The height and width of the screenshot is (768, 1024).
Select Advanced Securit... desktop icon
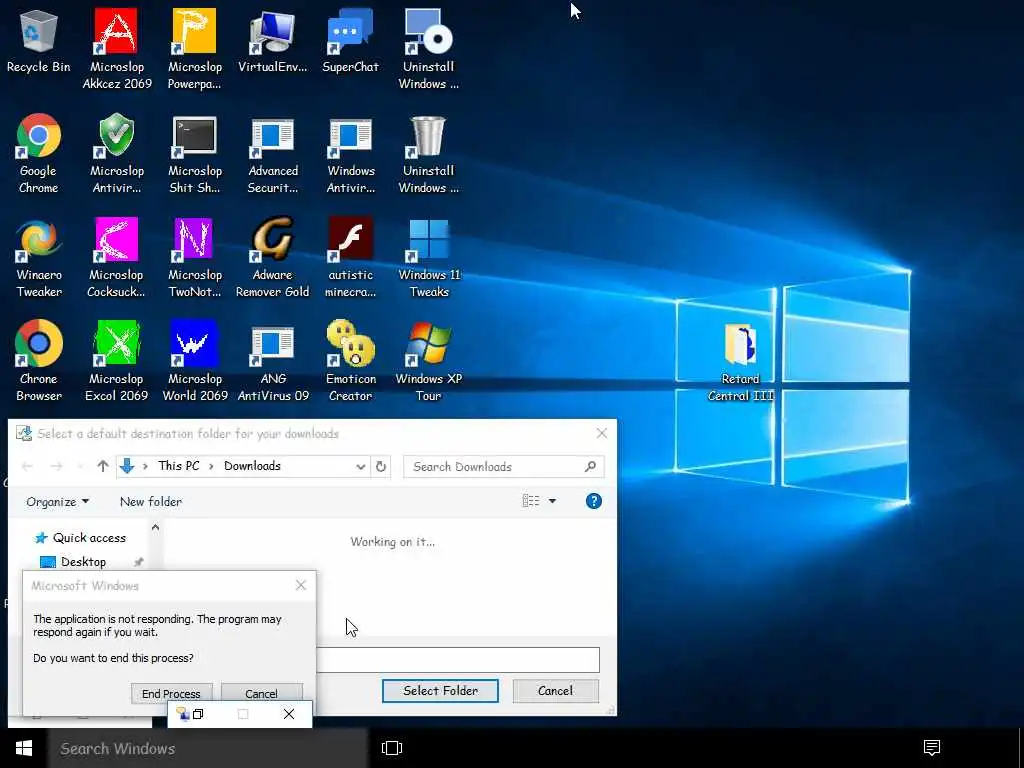tap(272, 153)
